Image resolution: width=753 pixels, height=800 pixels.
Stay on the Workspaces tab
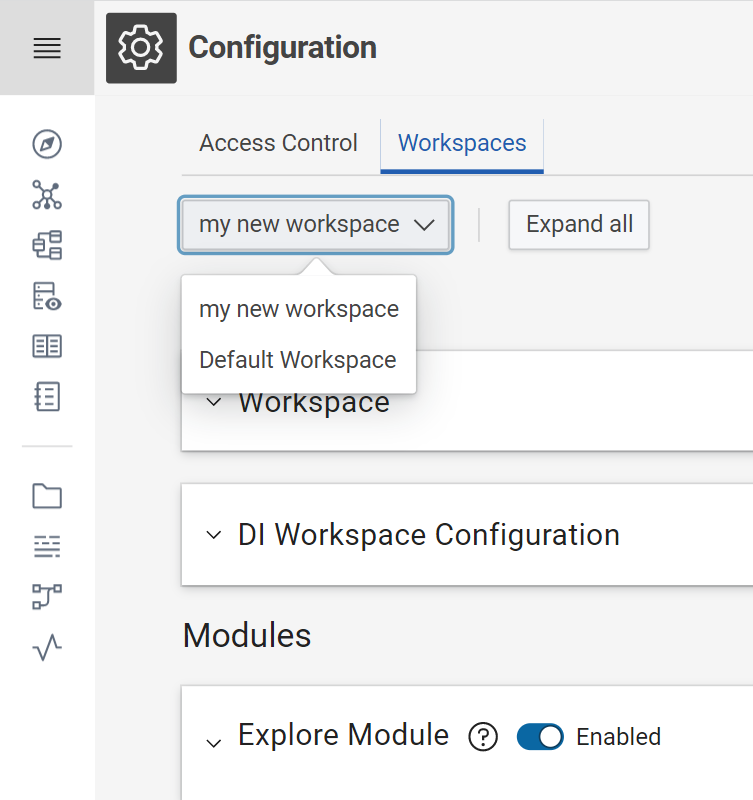point(461,143)
